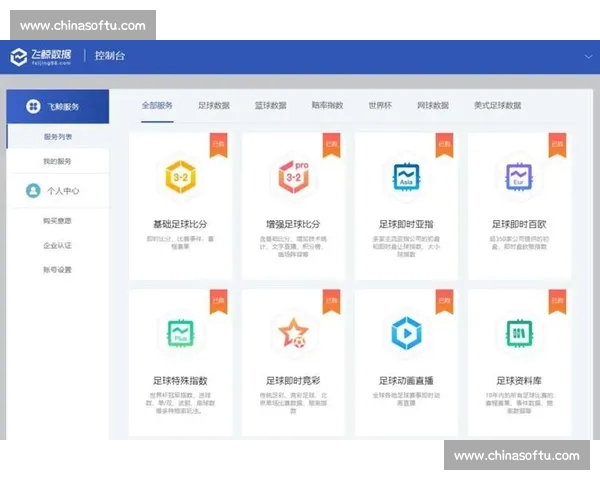Open the 足球即时百欧 service title
Screen dimensions: 600x480
519,224
